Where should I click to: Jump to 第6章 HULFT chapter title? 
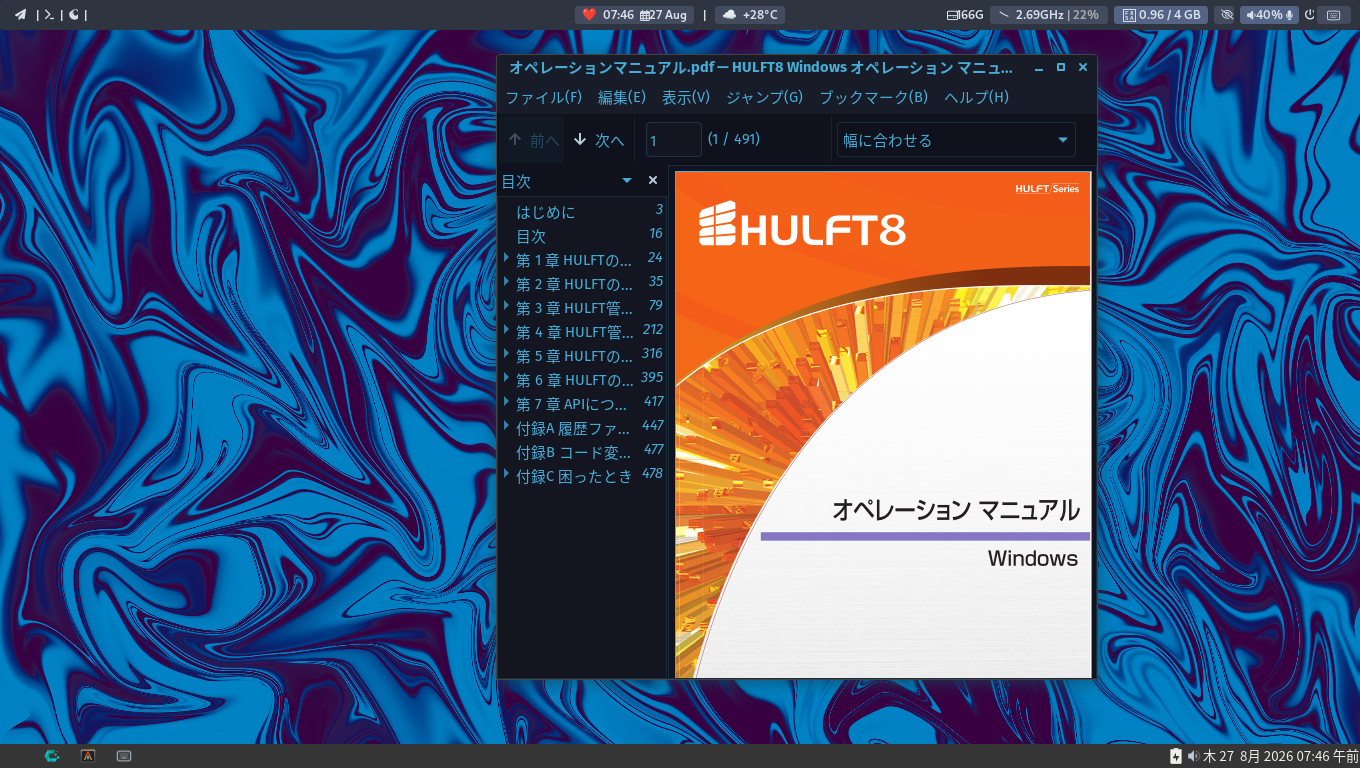pyautogui.click(x=575, y=380)
